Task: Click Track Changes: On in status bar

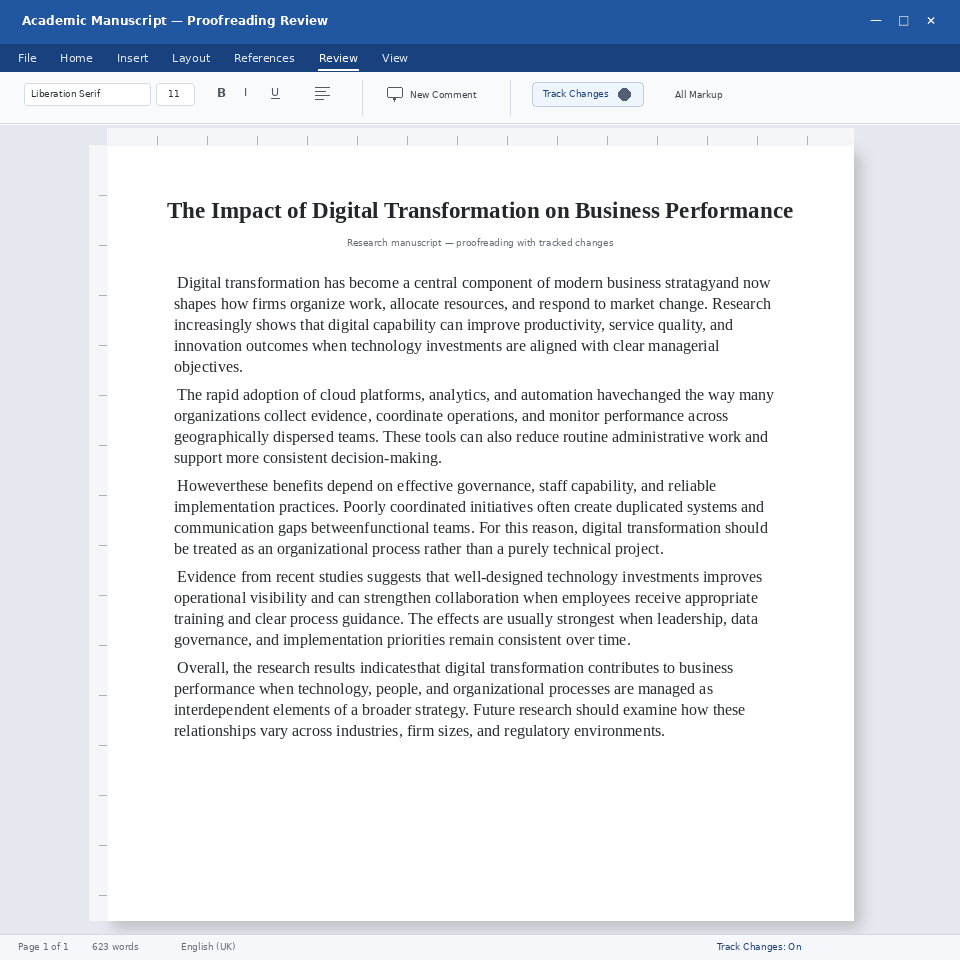Action: click(759, 947)
